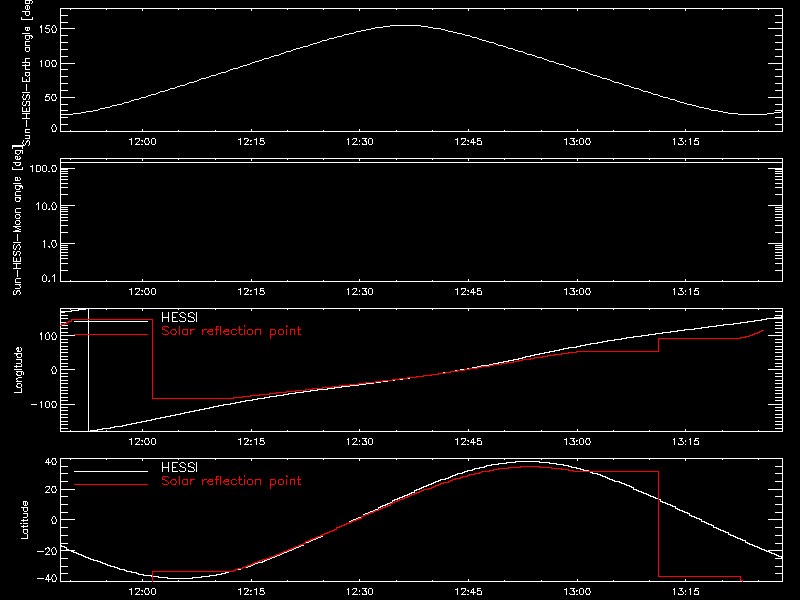Click the 100.0 tick in Moon angle plot
Viewport: 800px width, 600px height.
click(x=43, y=168)
